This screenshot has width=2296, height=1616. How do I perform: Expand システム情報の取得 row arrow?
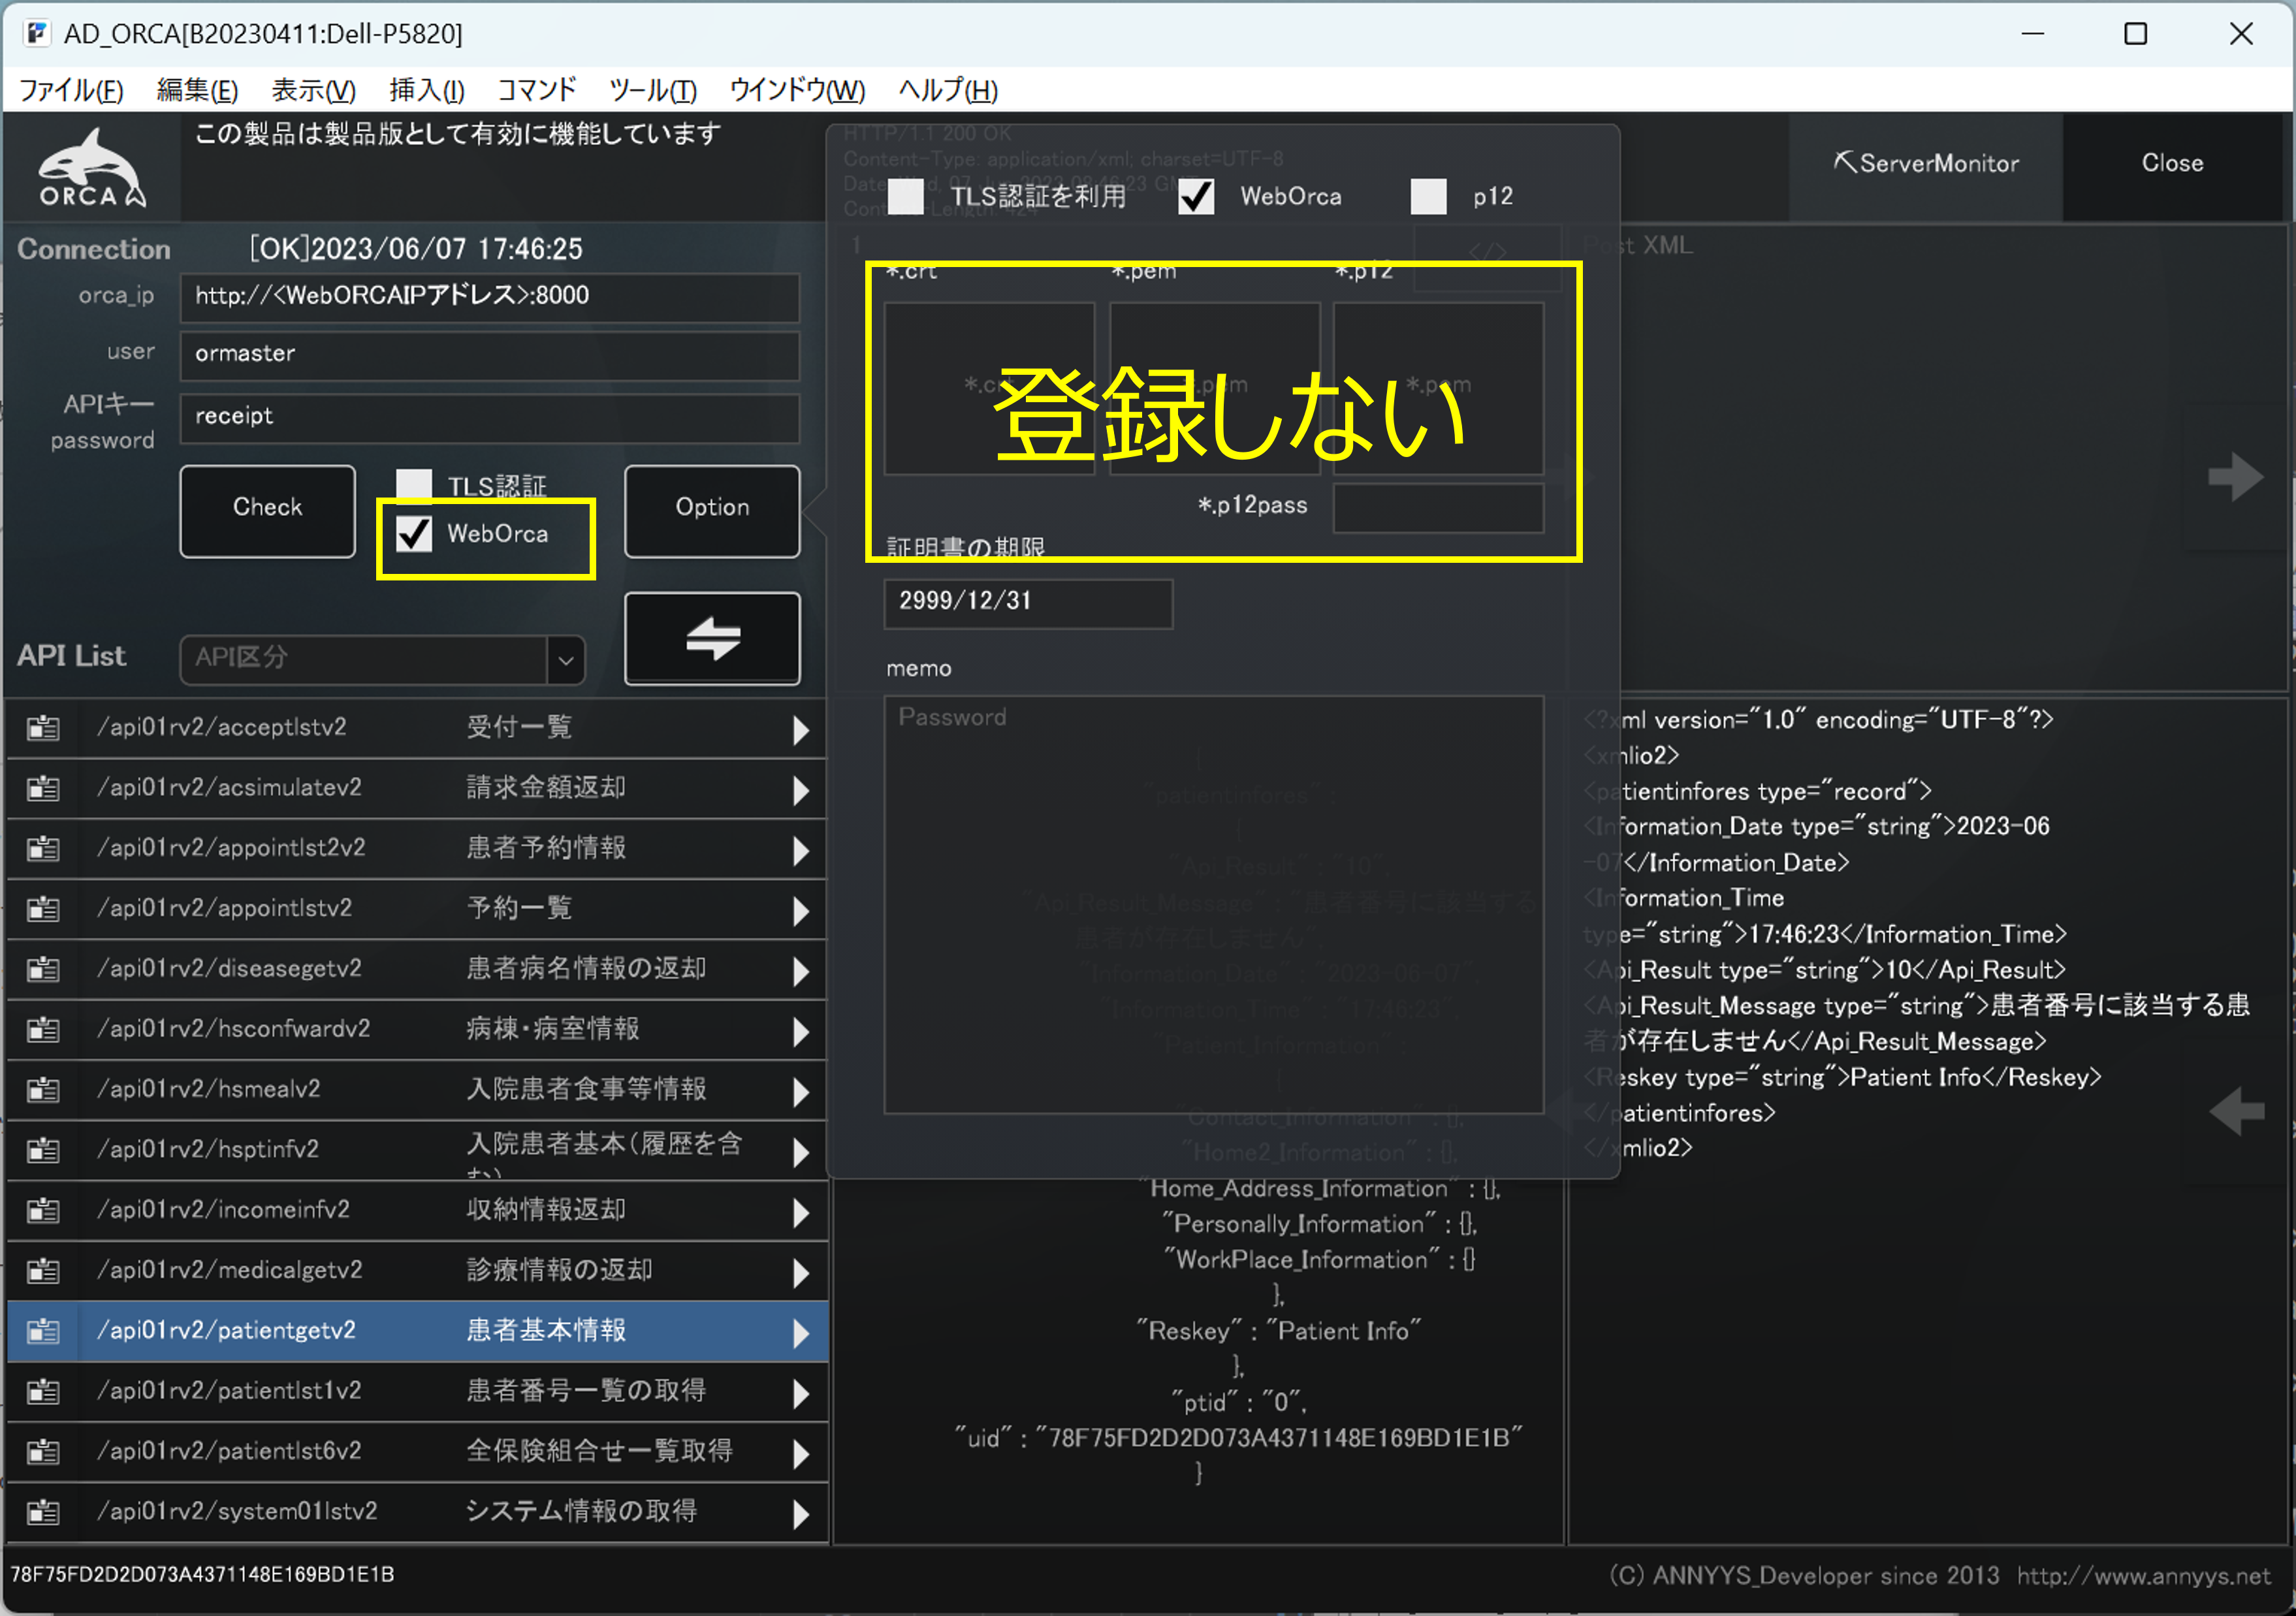(x=800, y=1514)
